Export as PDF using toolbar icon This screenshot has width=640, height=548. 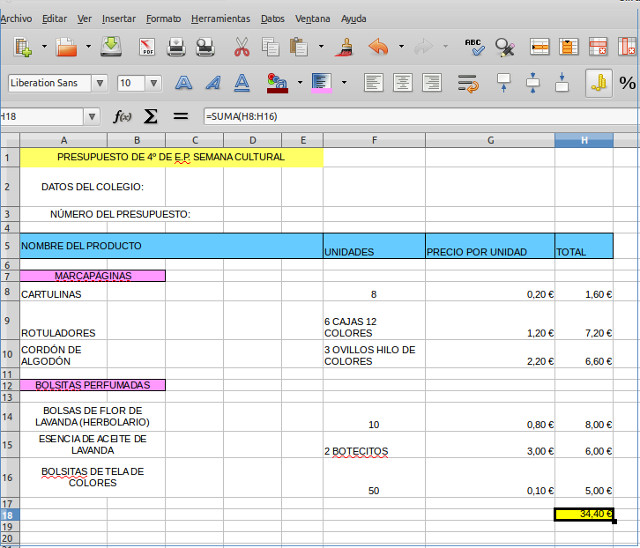(x=148, y=47)
